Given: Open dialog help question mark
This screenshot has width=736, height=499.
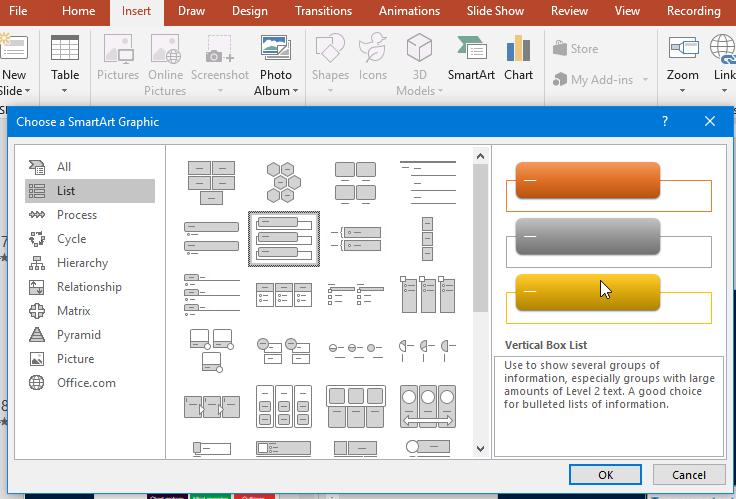Looking at the screenshot, I should (665, 122).
